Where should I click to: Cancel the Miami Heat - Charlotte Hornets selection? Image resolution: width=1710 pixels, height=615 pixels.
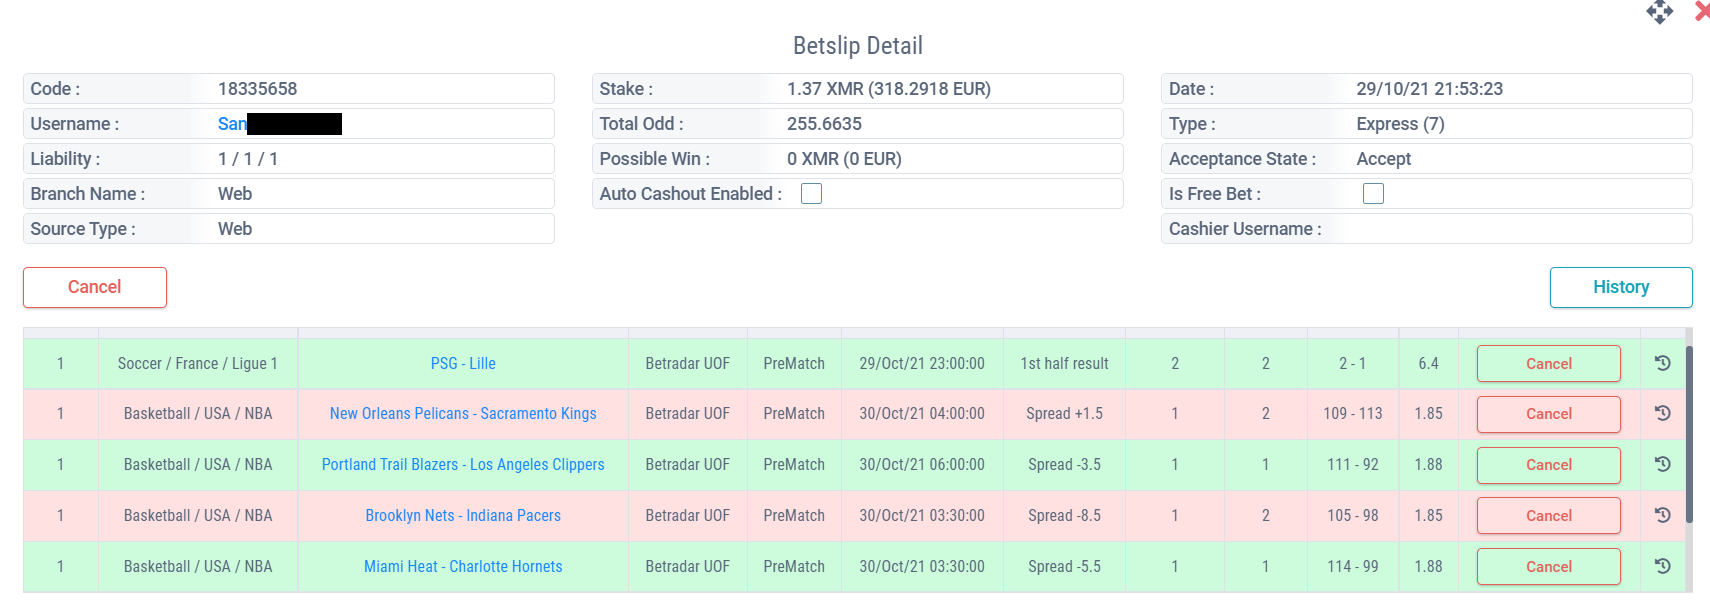tap(1548, 567)
